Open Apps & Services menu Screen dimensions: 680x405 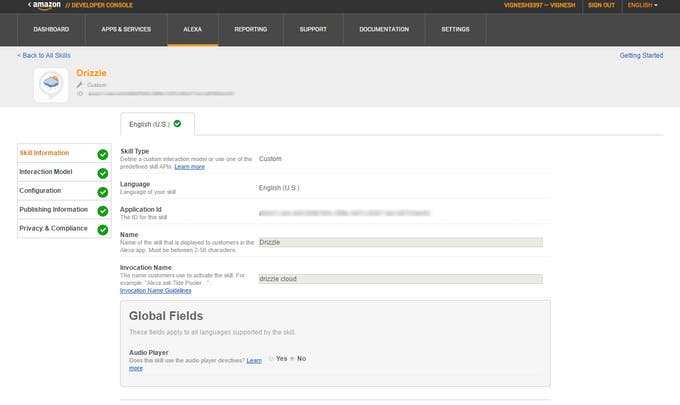(x=126, y=29)
